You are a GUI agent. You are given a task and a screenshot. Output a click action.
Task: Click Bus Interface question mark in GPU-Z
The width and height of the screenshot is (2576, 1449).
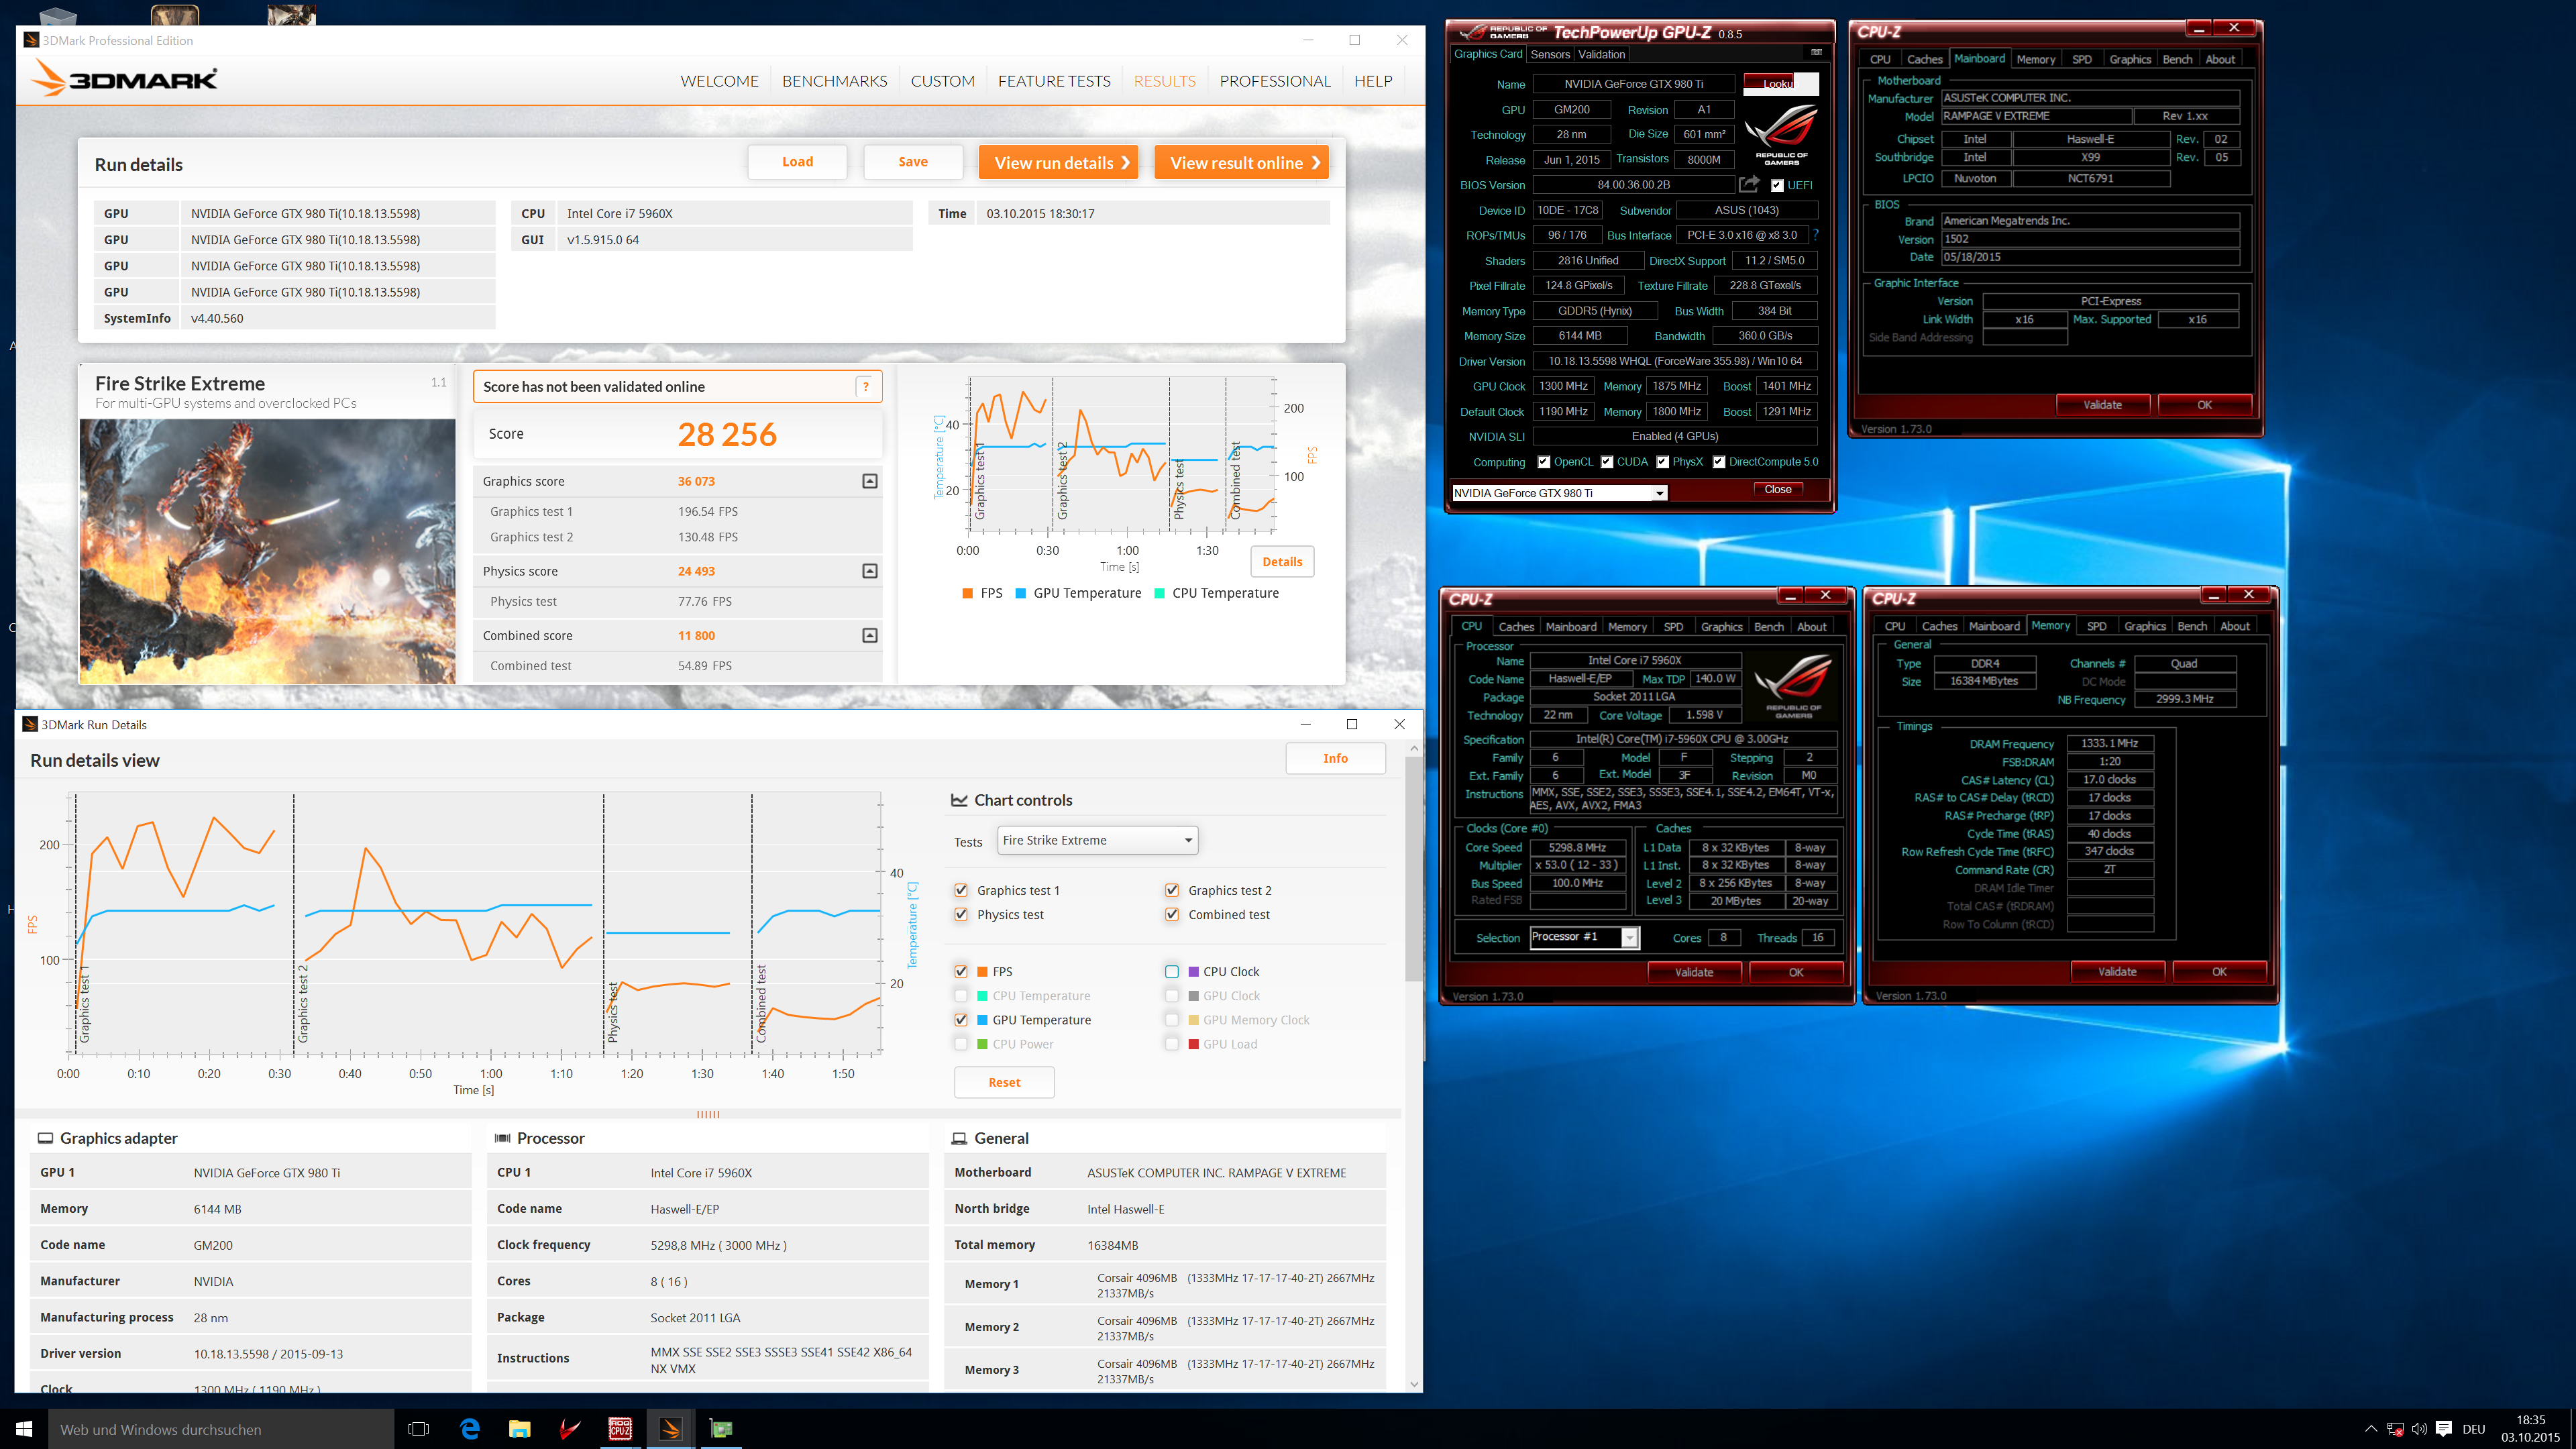1816,235
